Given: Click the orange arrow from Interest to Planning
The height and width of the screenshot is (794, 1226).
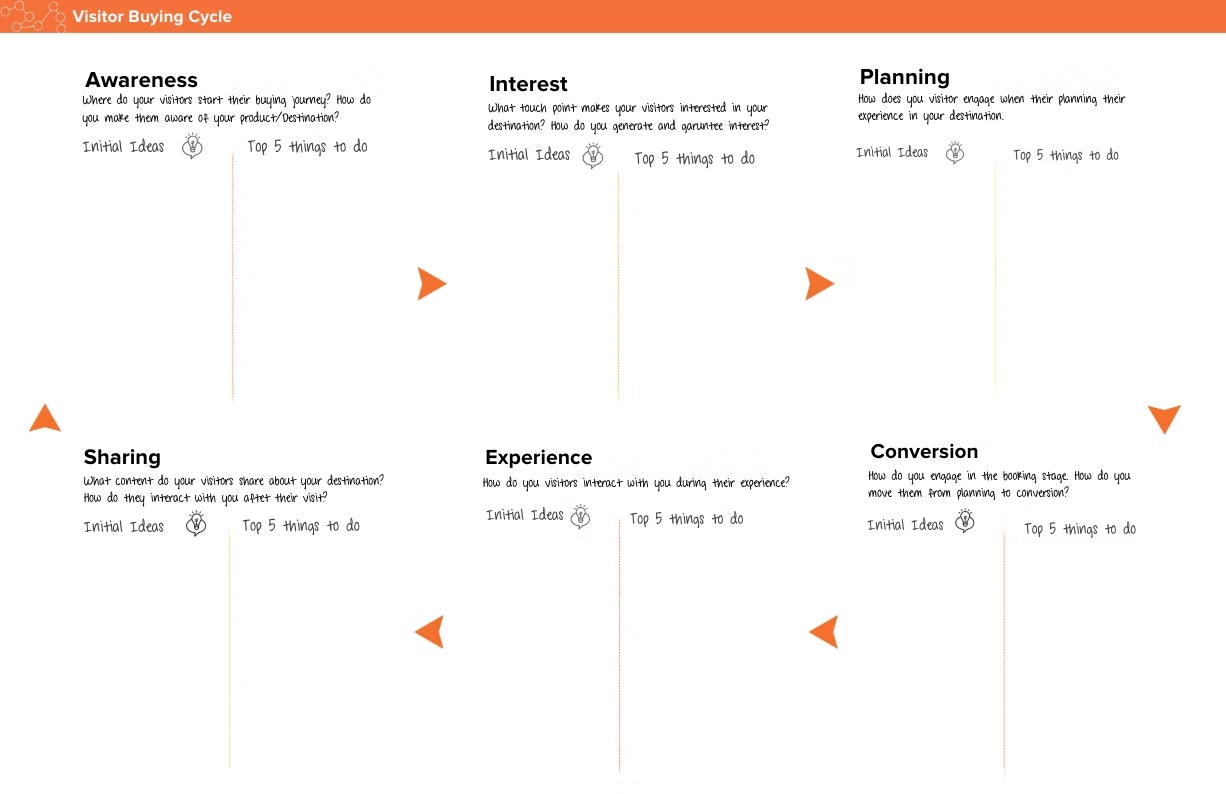Looking at the screenshot, I should click(818, 284).
